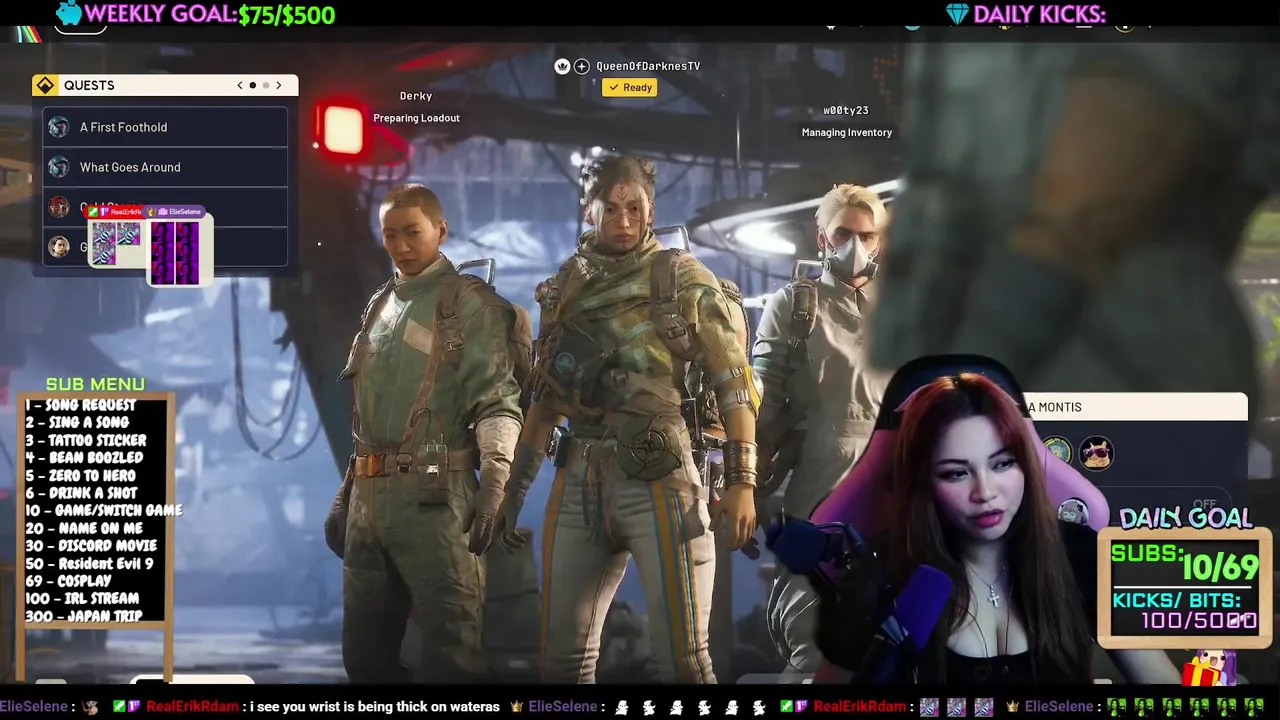Click the Kicks/Bits 100/5000 counter
Image resolution: width=1280 pixels, height=720 pixels.
click(1185, 610)
